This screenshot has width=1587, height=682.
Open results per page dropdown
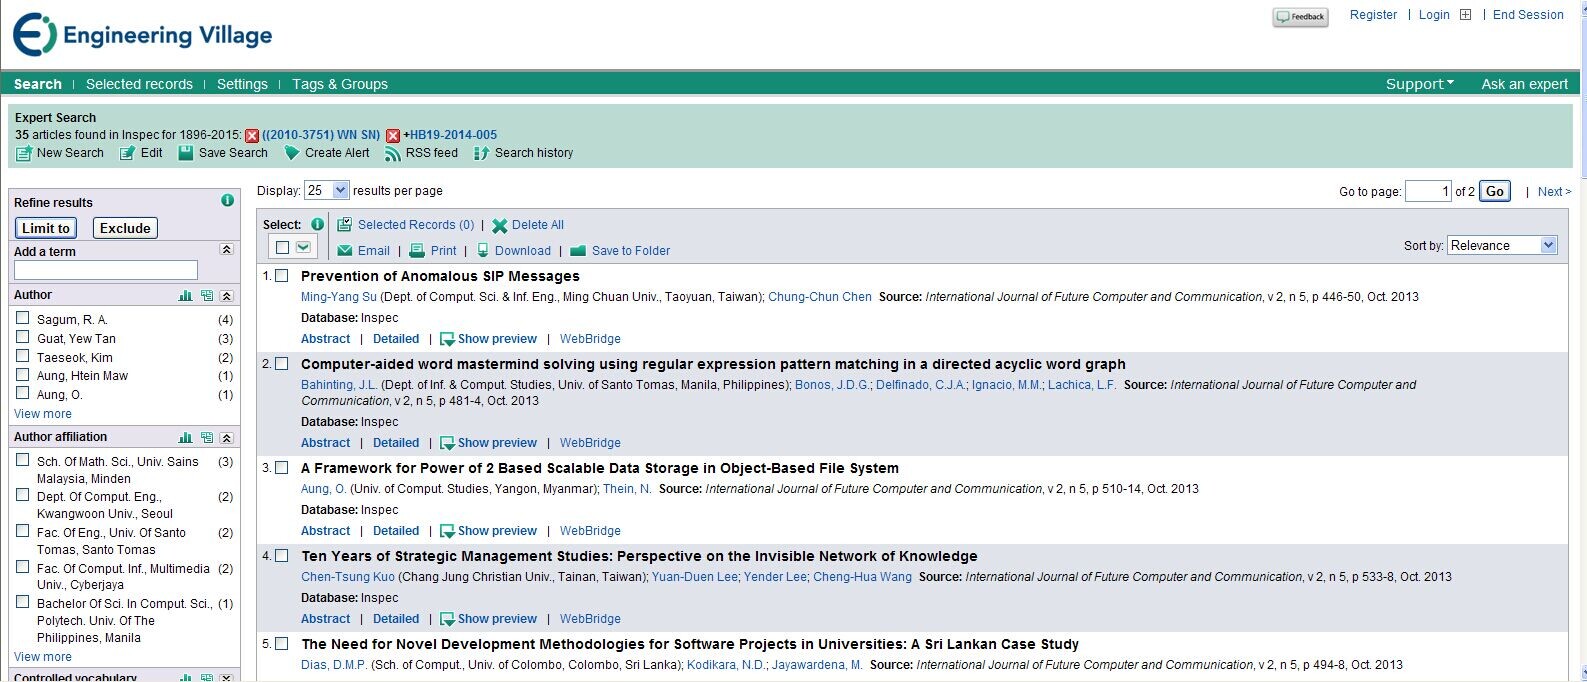[327, 190]
